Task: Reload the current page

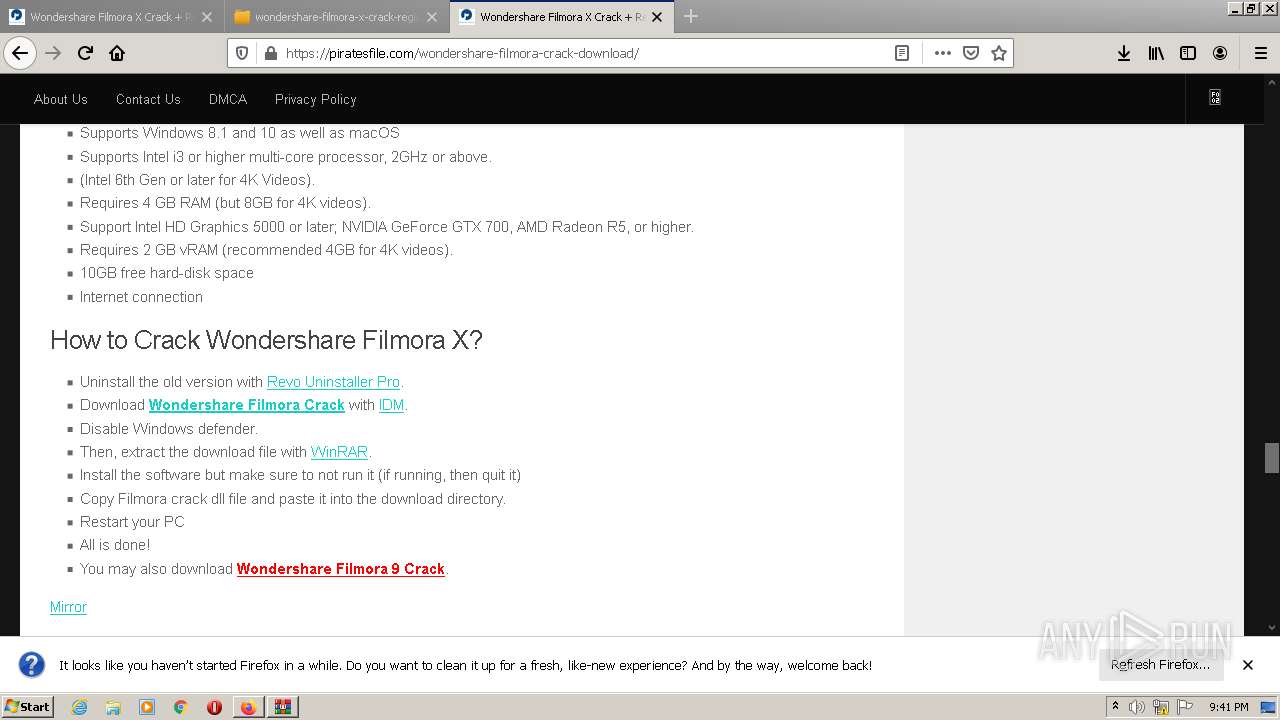Action: [x=85, y=53]
